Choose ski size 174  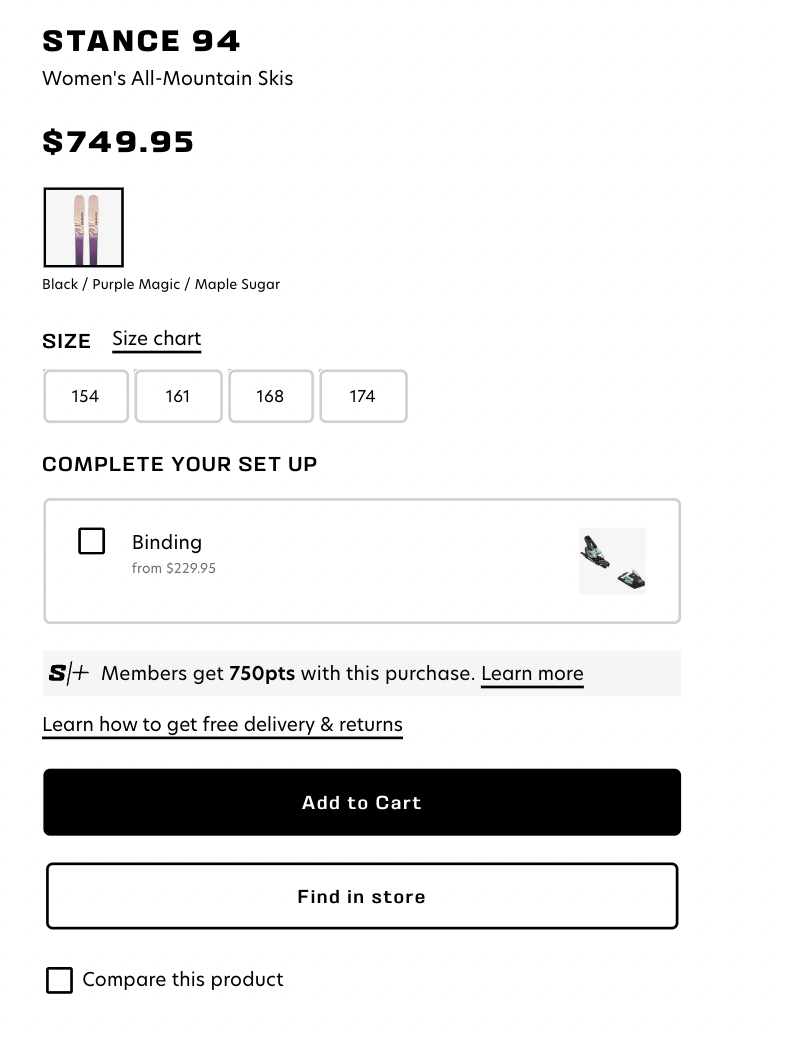(x=363, y=396)
